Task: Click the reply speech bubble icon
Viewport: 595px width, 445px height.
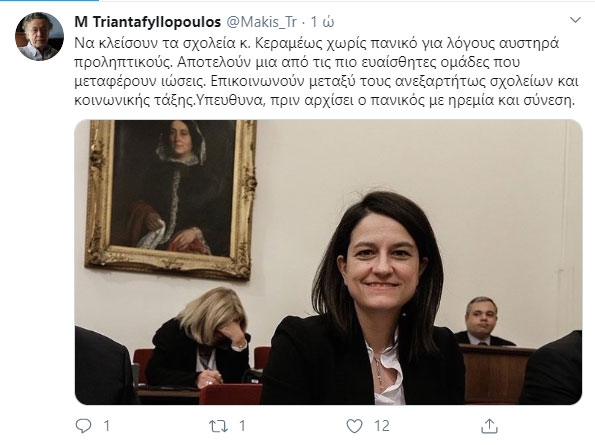Action: point(83,426)
